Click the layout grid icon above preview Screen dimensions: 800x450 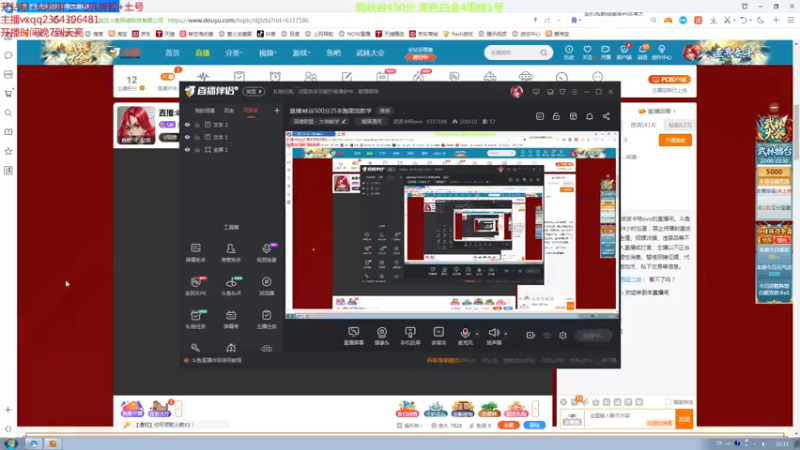(573, 116)
